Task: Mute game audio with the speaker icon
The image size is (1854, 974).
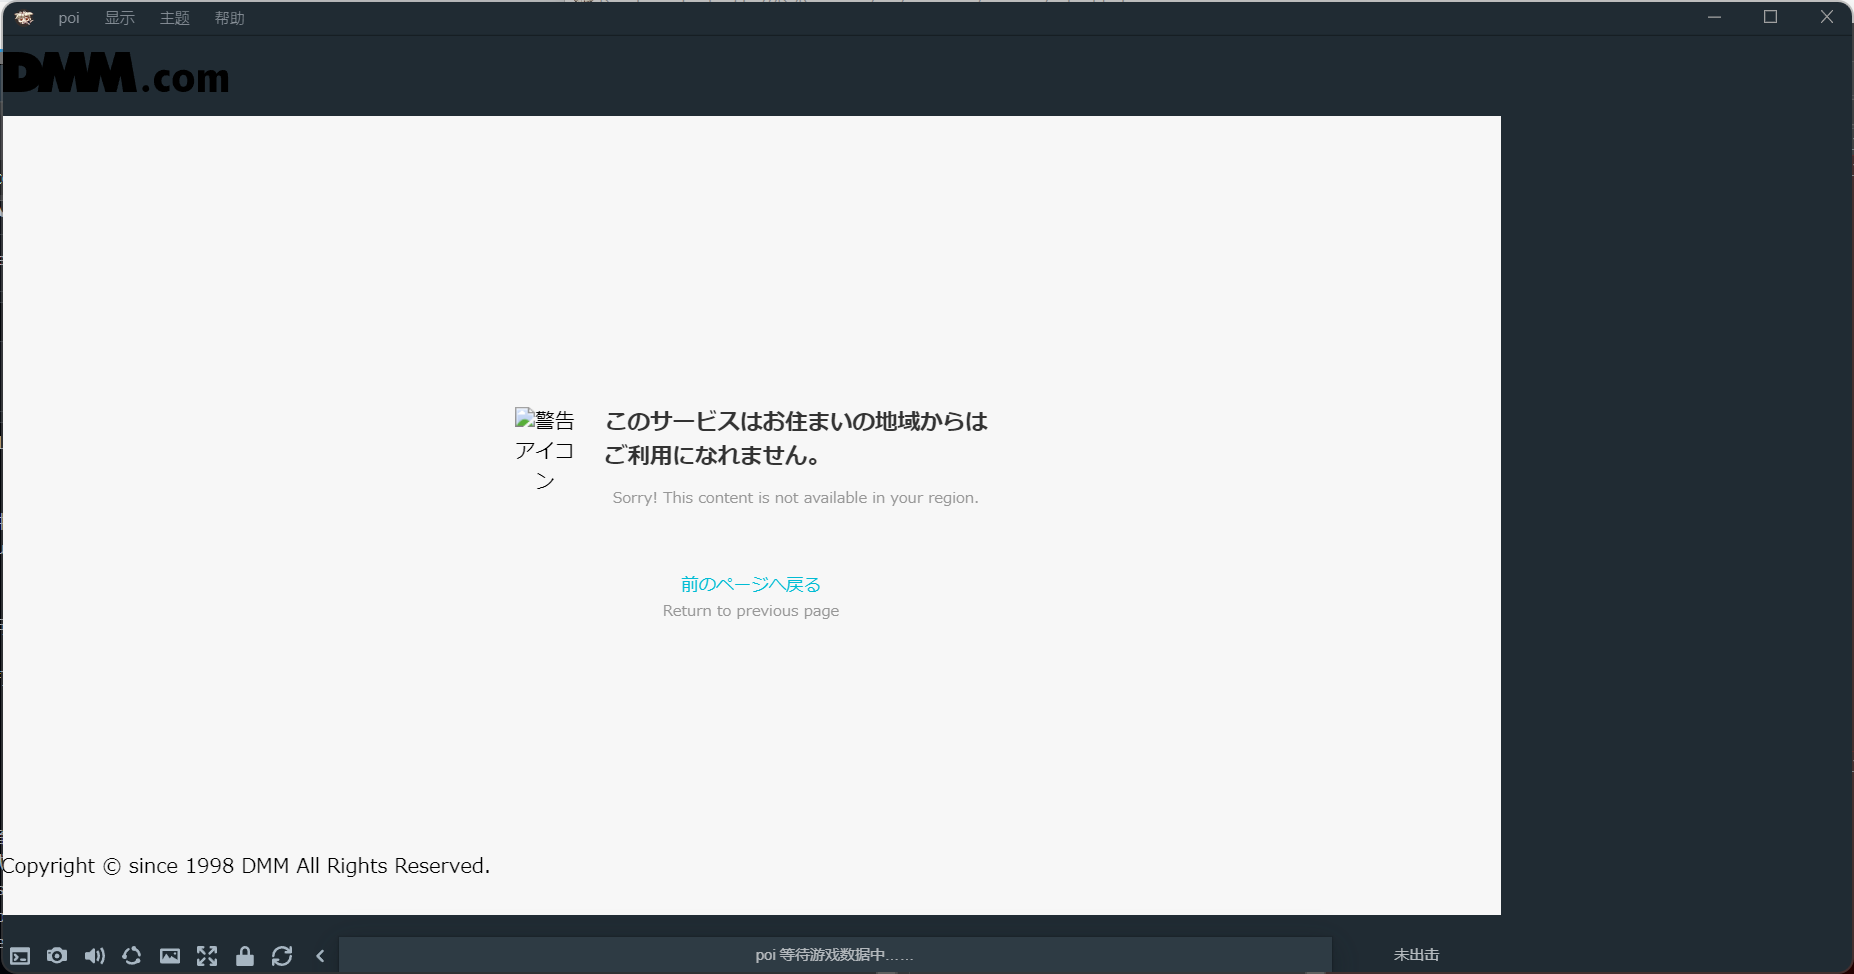Action: point(94,956)
